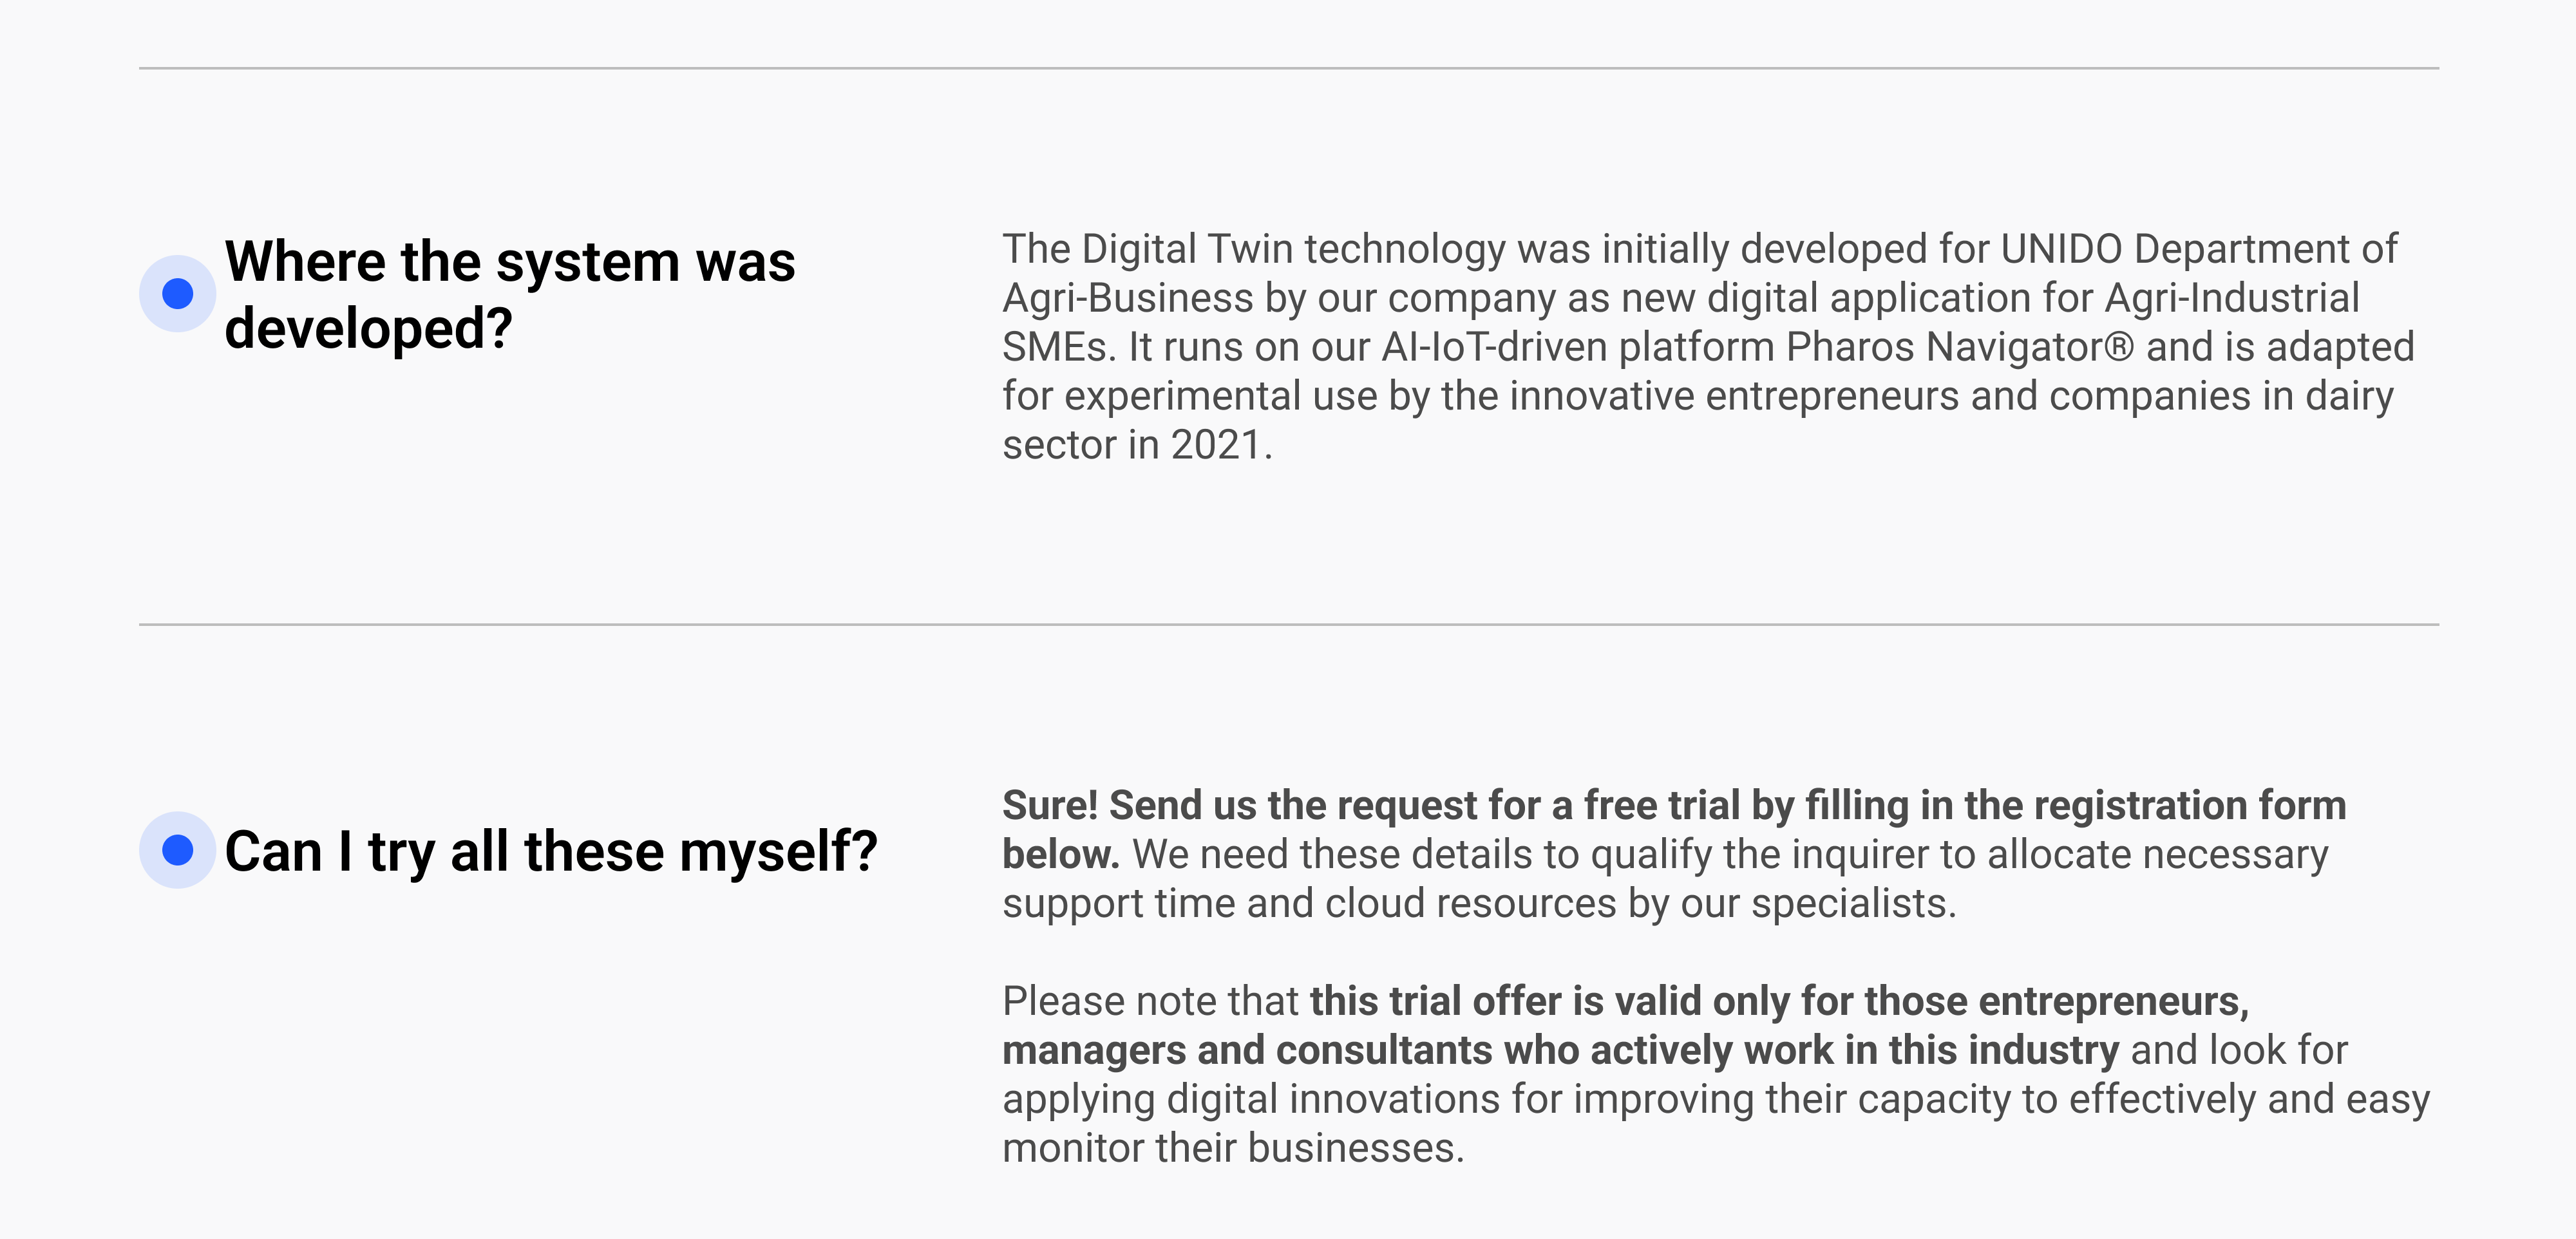Viewport: 2576px width, 1239px height.
Task: Click the "AI-IoT-driven platform" phrase
Action: (x=1577, y=347)
